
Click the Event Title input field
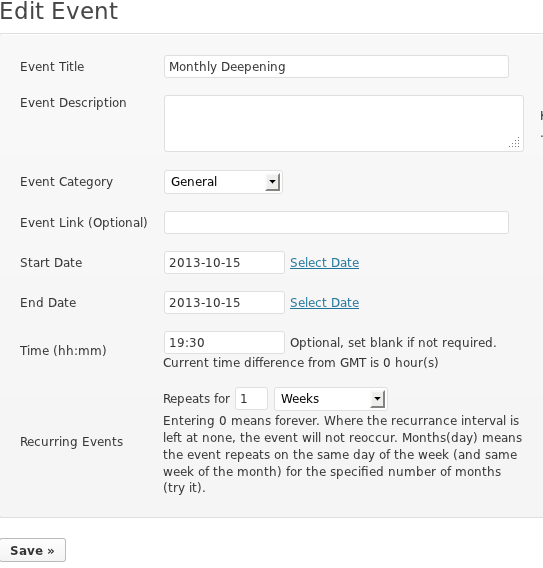pyautogui.click(x=336, y=67)
